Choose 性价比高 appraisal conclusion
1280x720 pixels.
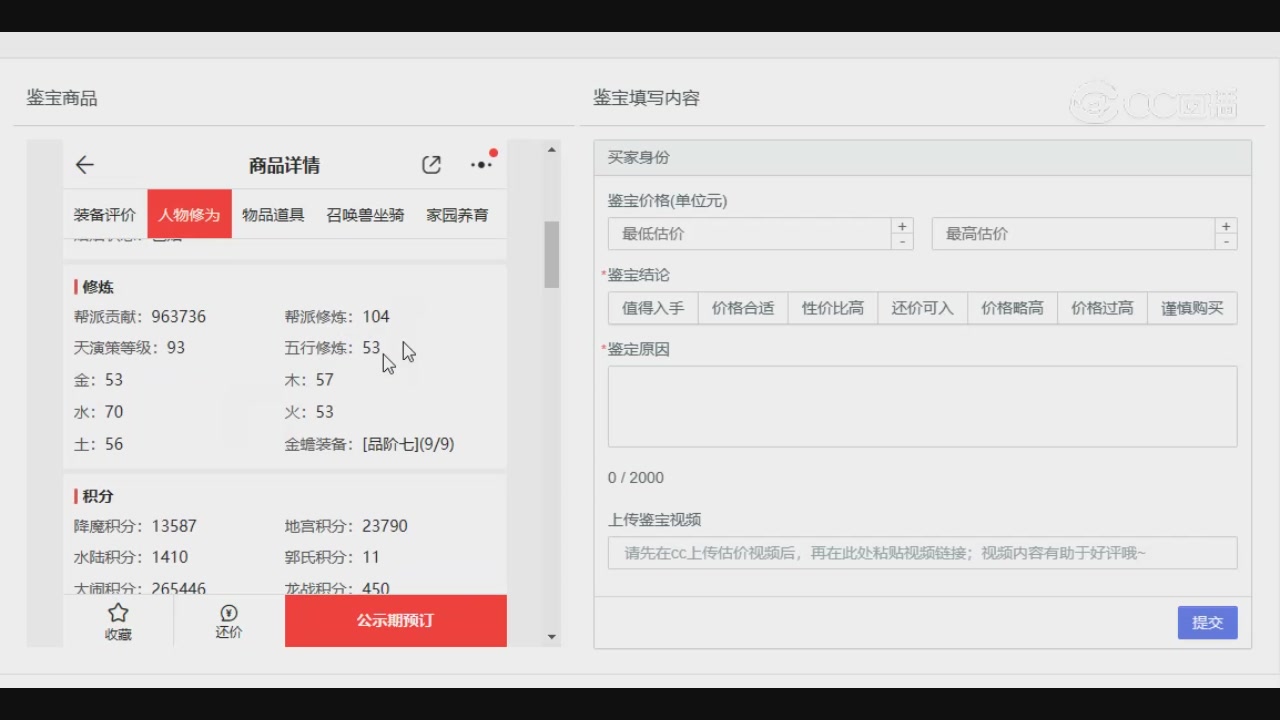point(833,308)
